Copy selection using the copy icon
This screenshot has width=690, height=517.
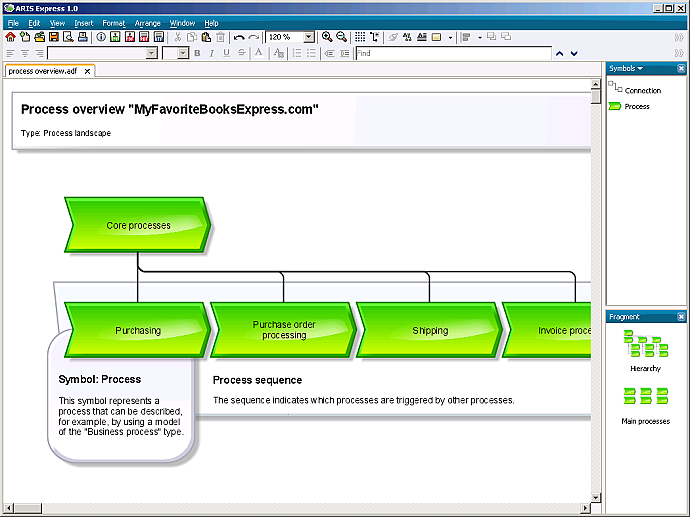point(192,37)
